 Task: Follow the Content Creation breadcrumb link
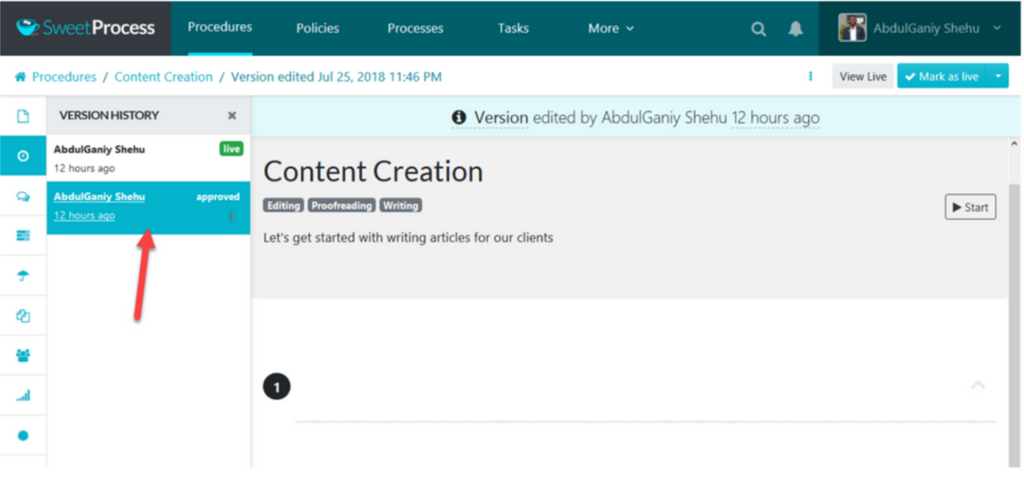point(163,77)
